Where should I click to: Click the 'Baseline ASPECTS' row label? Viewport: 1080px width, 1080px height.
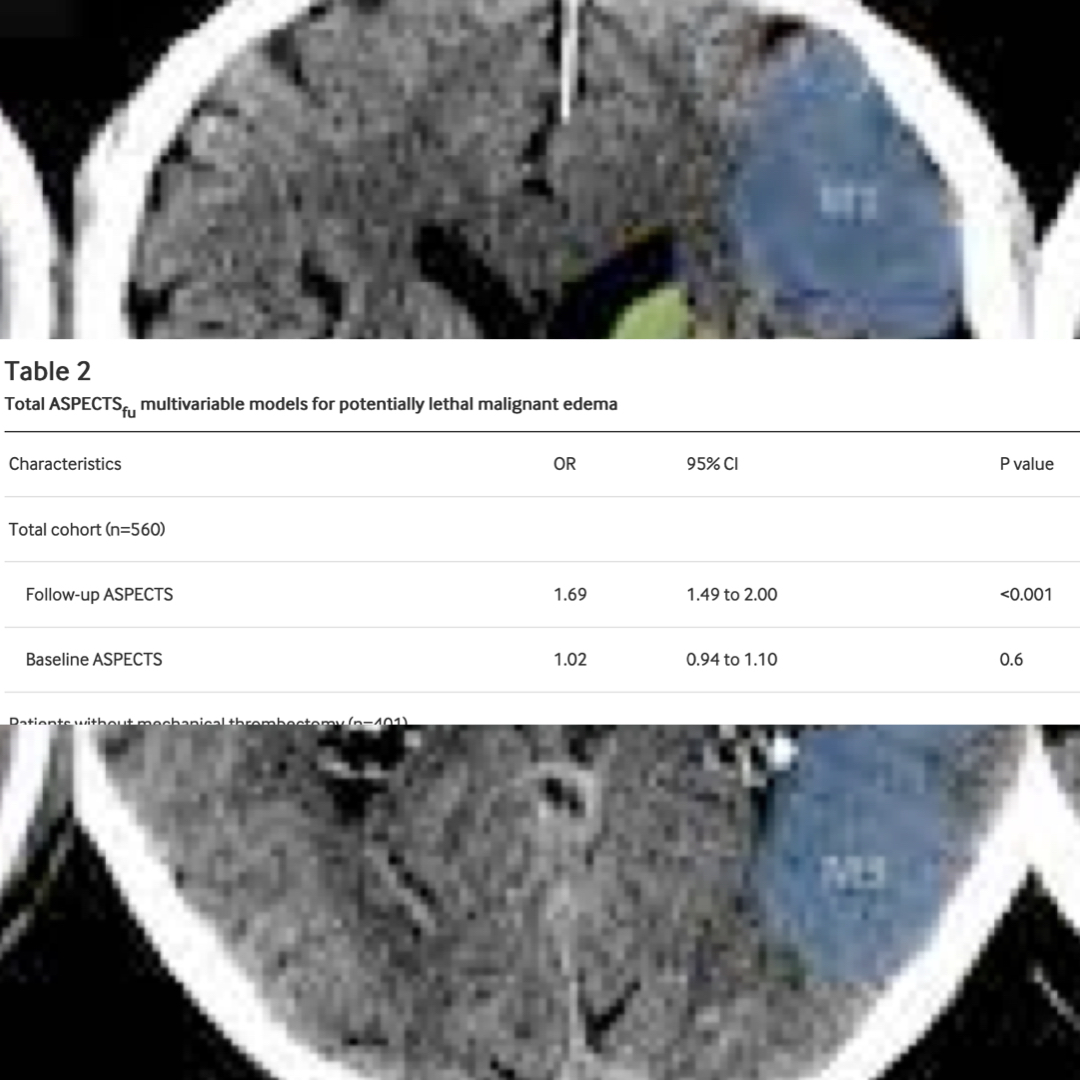[x=94, y=659]
